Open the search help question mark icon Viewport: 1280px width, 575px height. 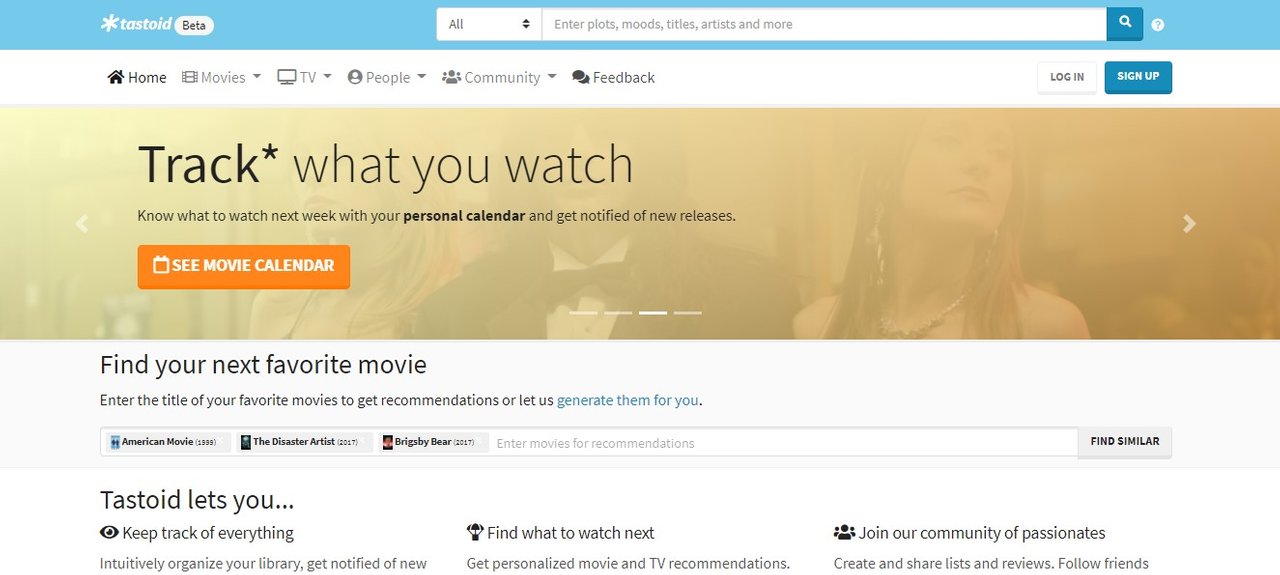[x=1158, y=25]
